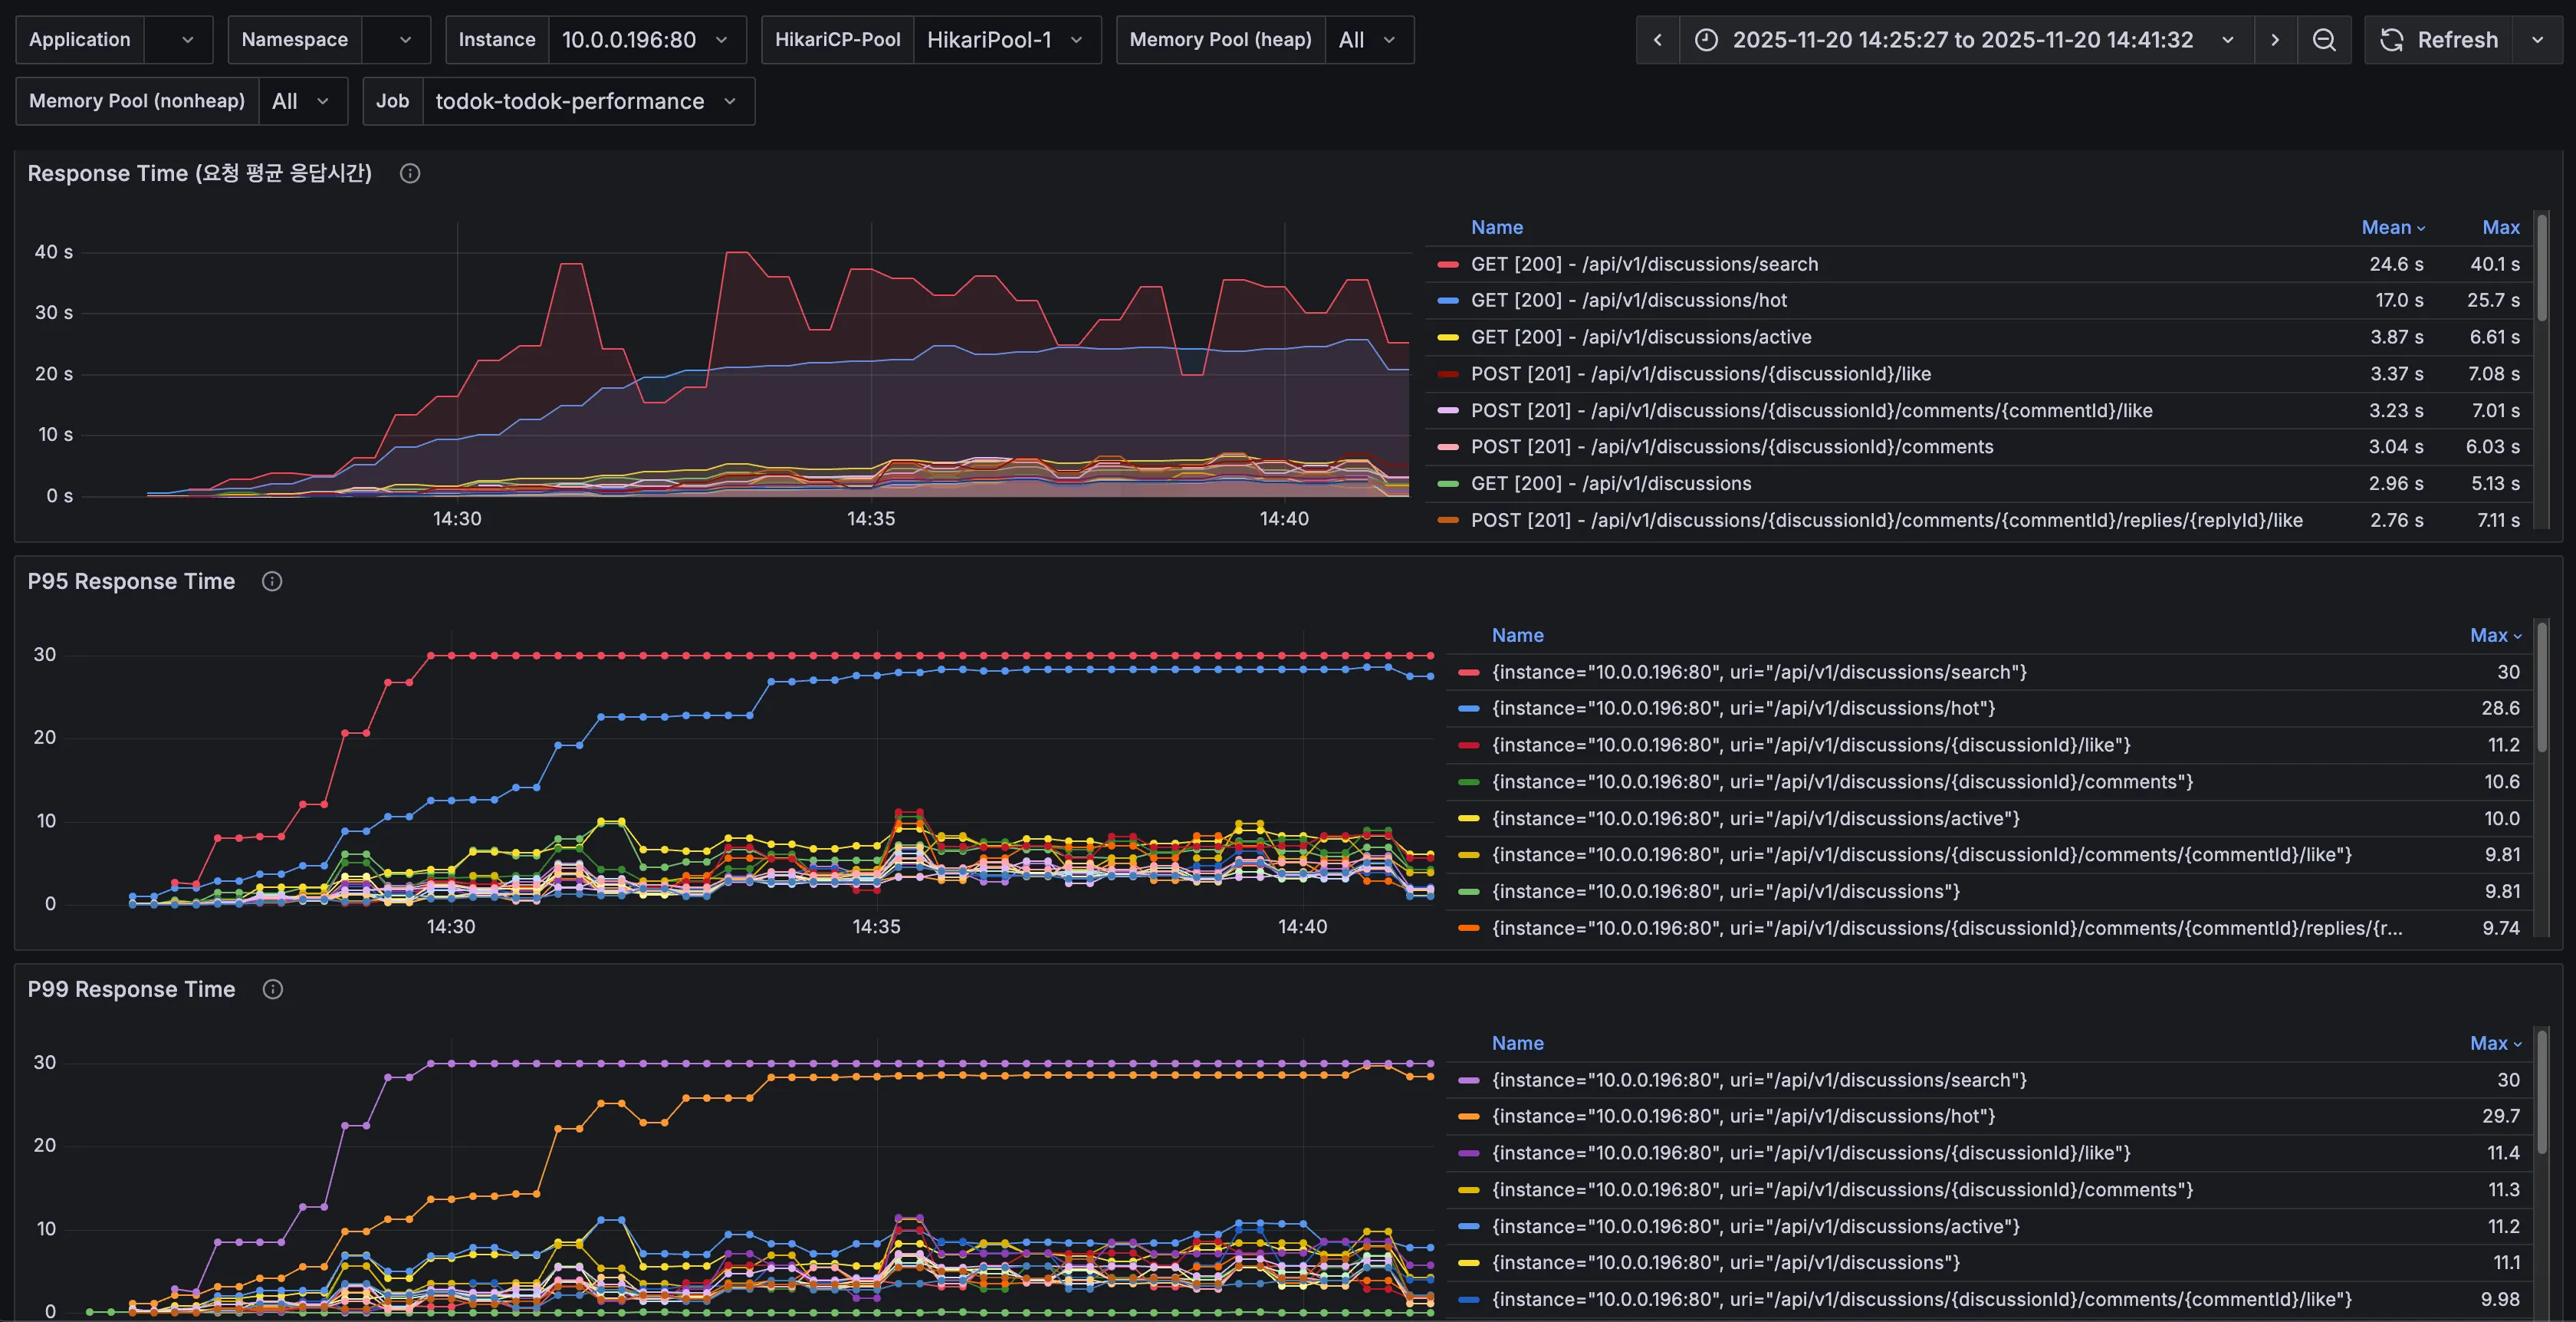Open the Instance 10.0.0.196:80 dropdown
The image size is (2576, 1322).
[x=645, y=40]
